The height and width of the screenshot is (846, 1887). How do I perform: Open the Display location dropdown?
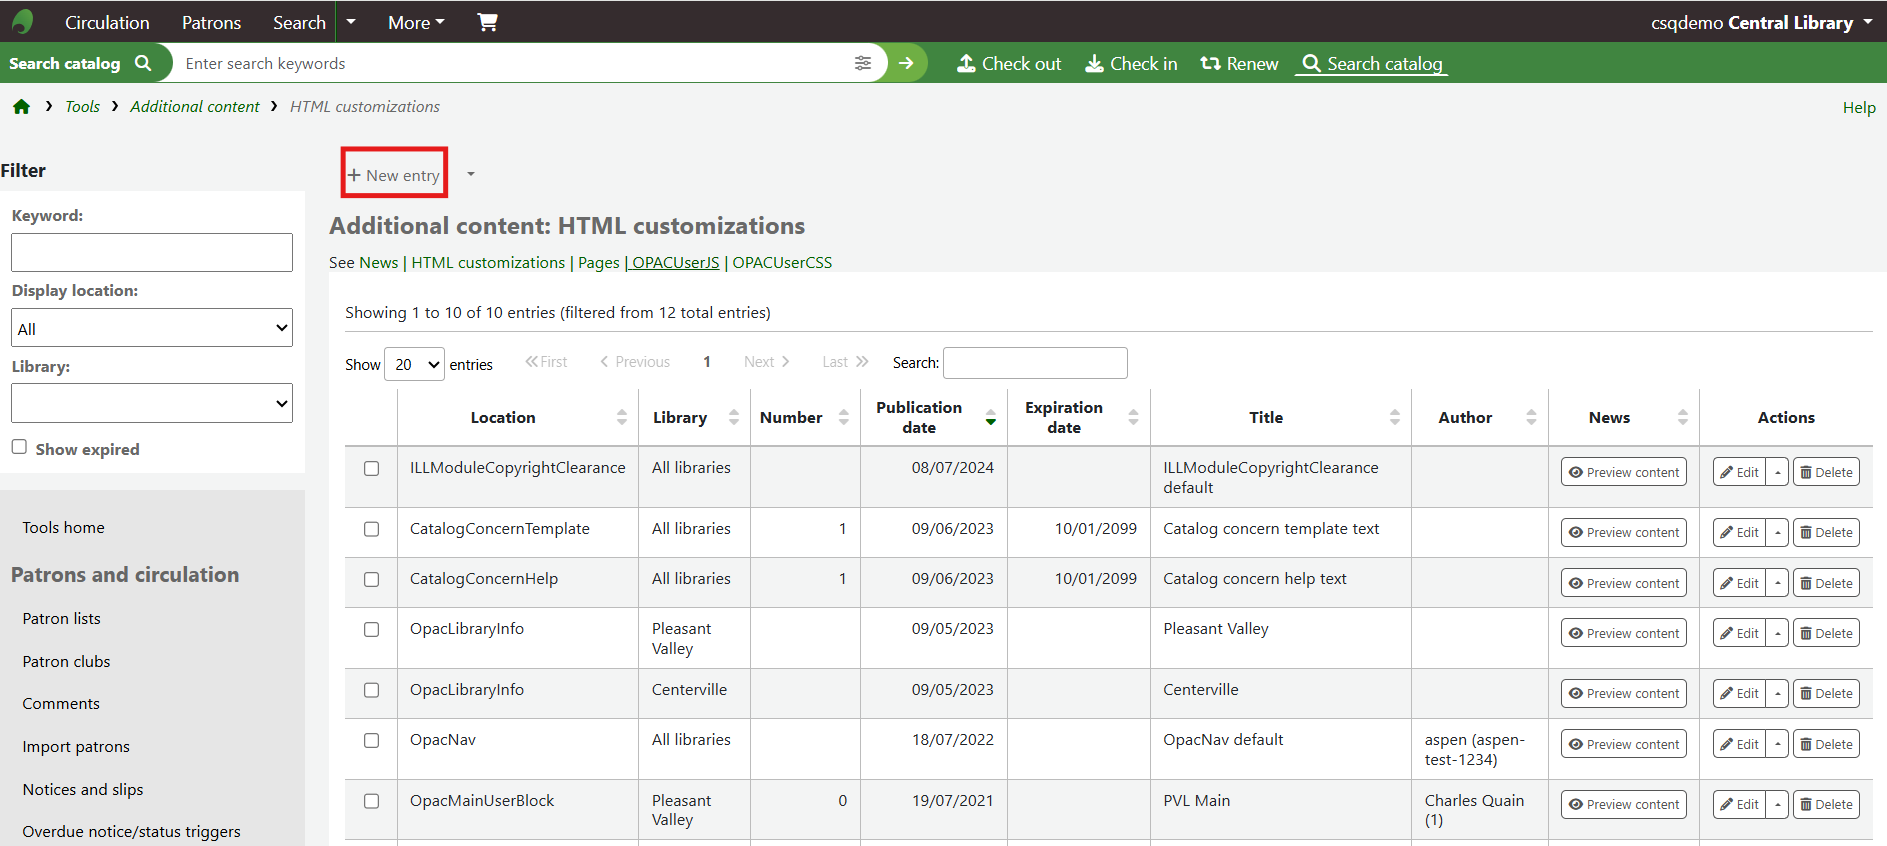(x=152, y=328)
